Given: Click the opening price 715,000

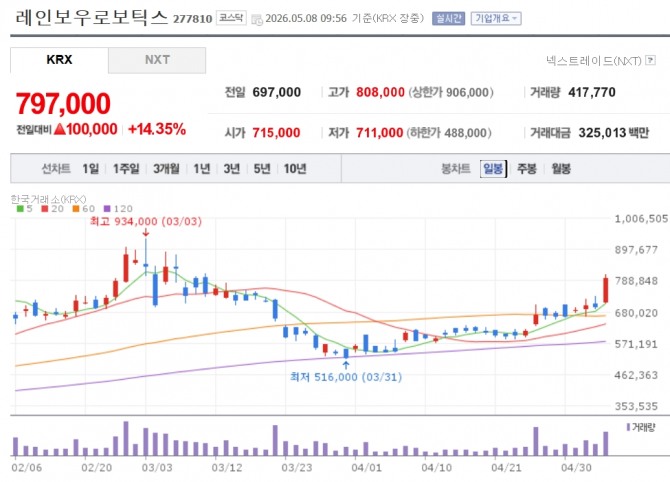Looking at the screenshot, I should click(276, 133).
